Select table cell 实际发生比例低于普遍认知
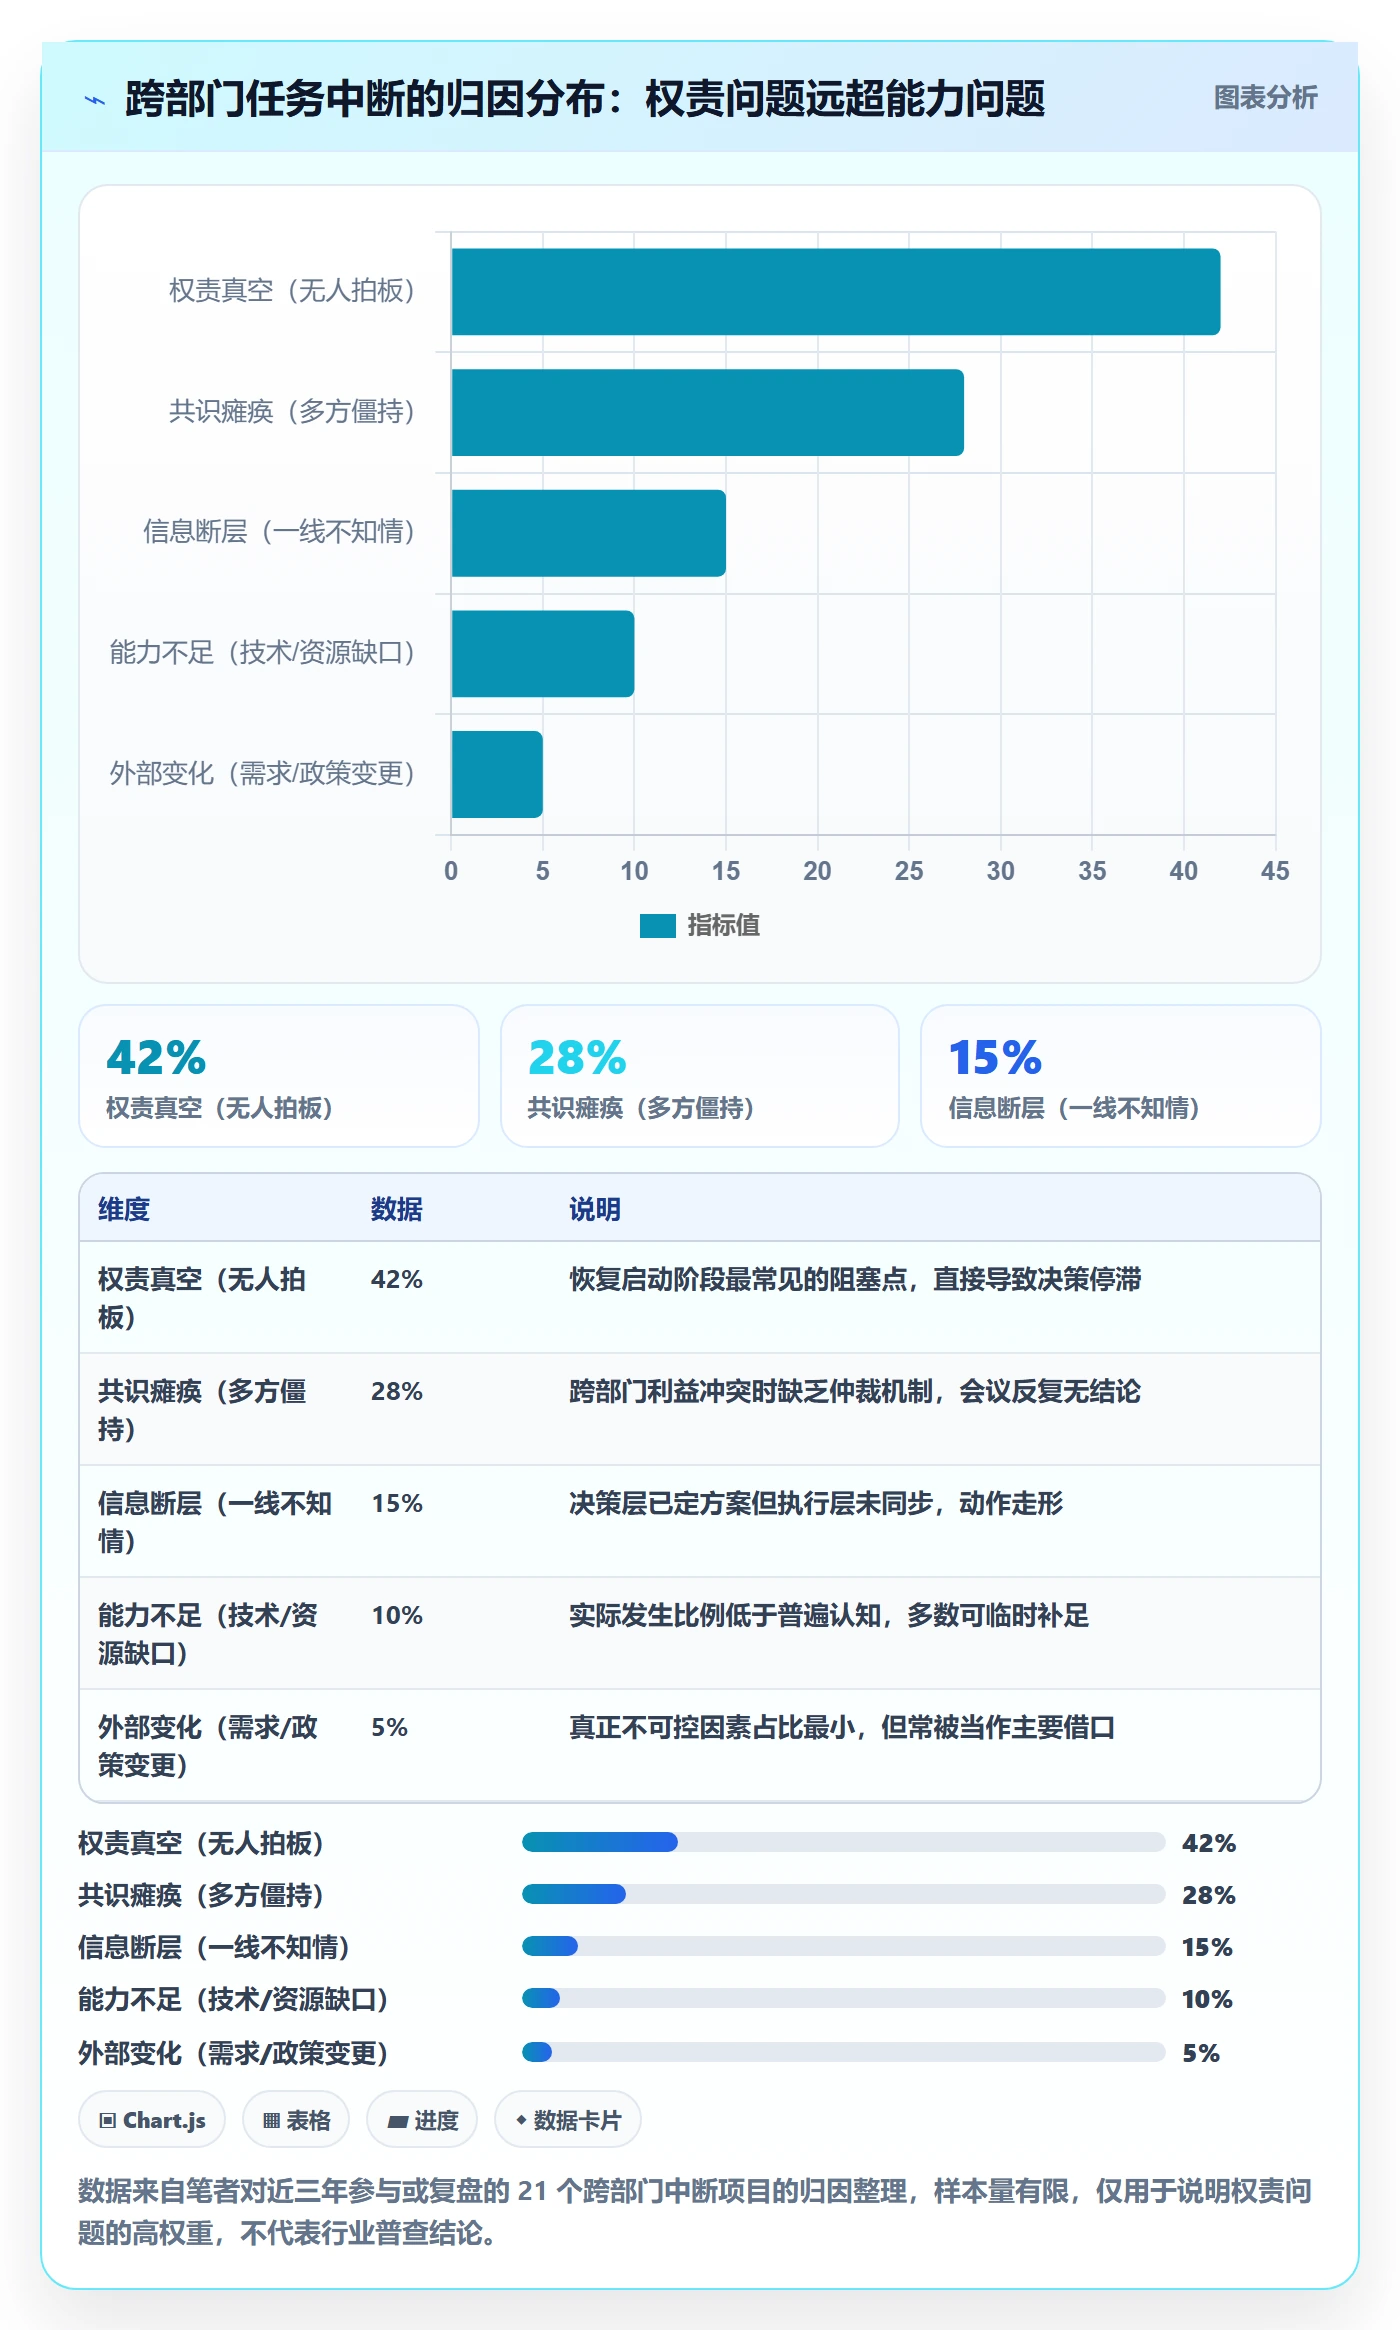Screen dimensions: 1400x2330 click(x=829, y=1615)
